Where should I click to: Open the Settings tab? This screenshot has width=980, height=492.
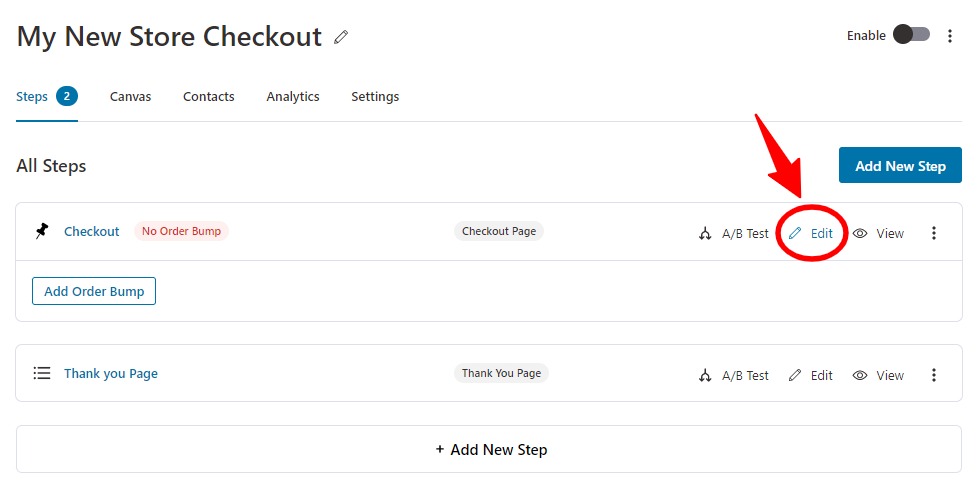pos(375,97)
